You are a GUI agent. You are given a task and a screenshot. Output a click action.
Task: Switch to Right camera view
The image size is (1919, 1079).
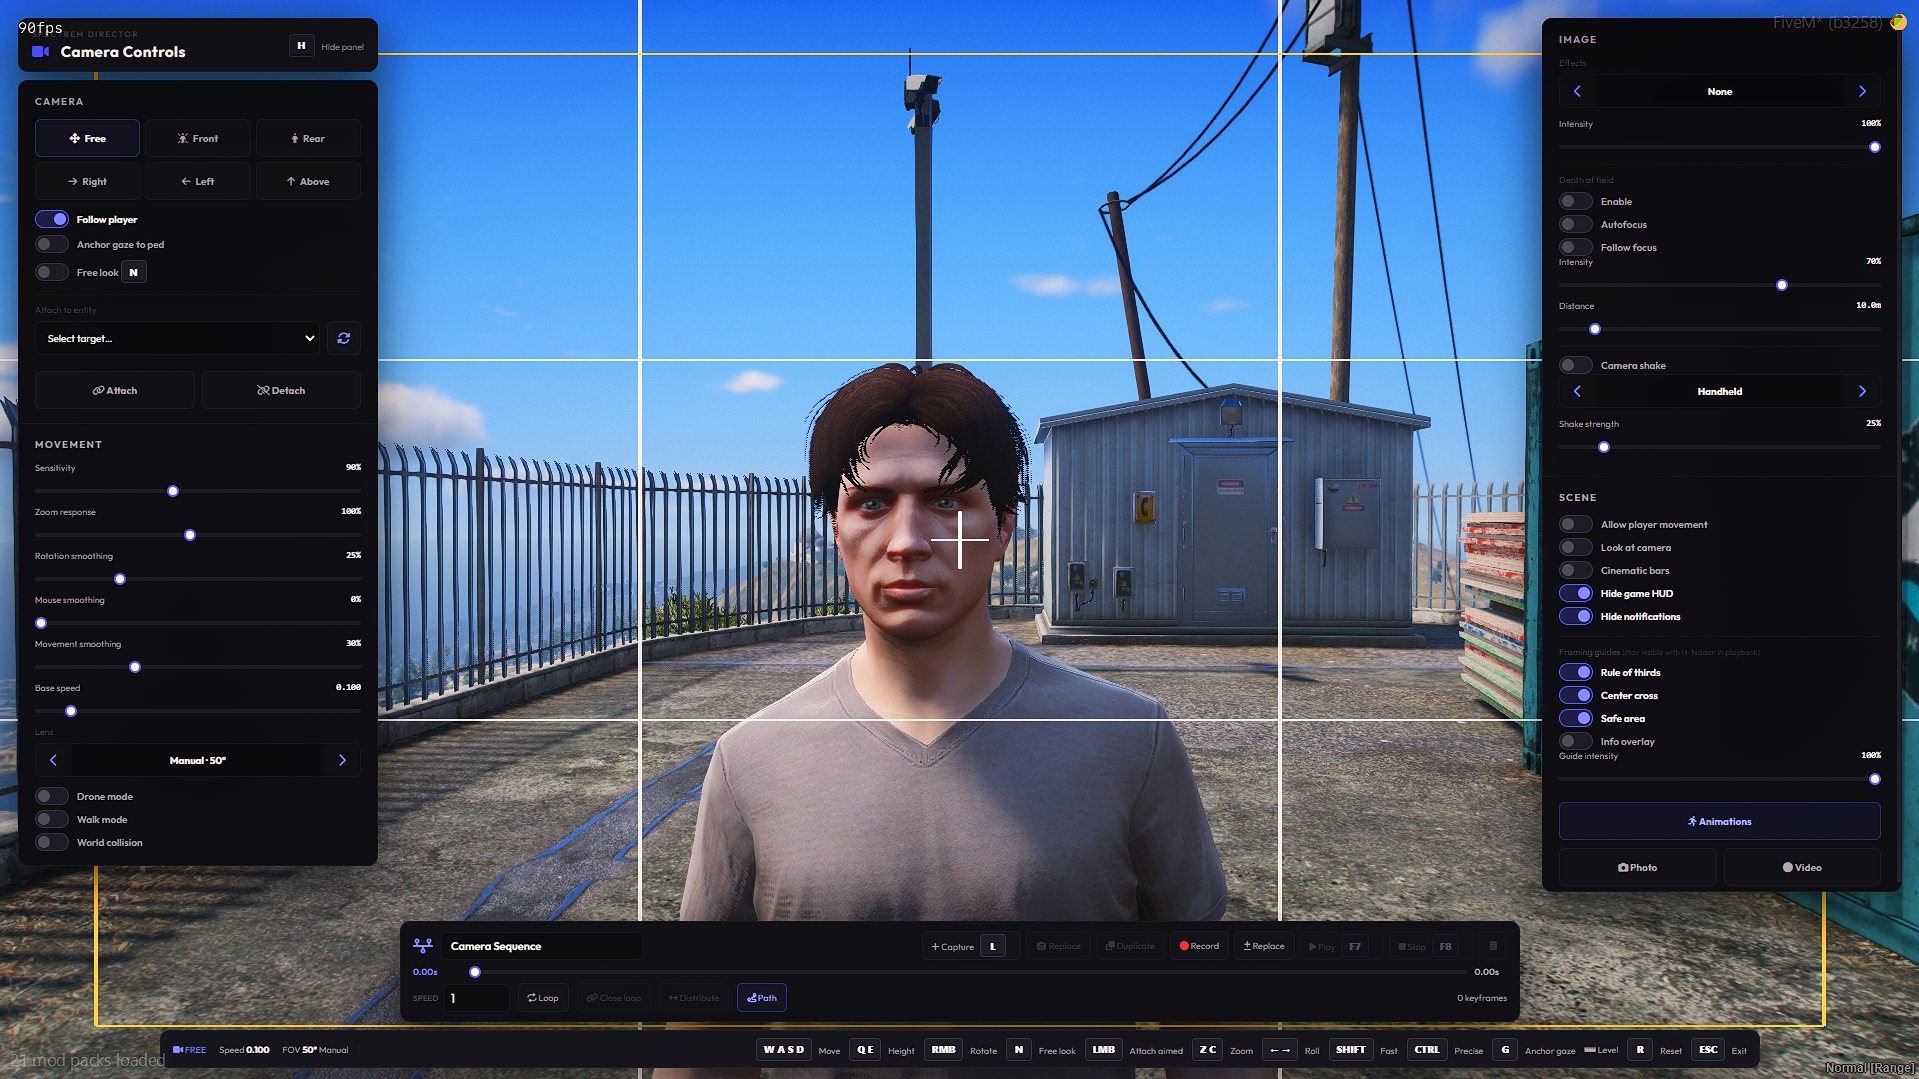coord(87,181)
